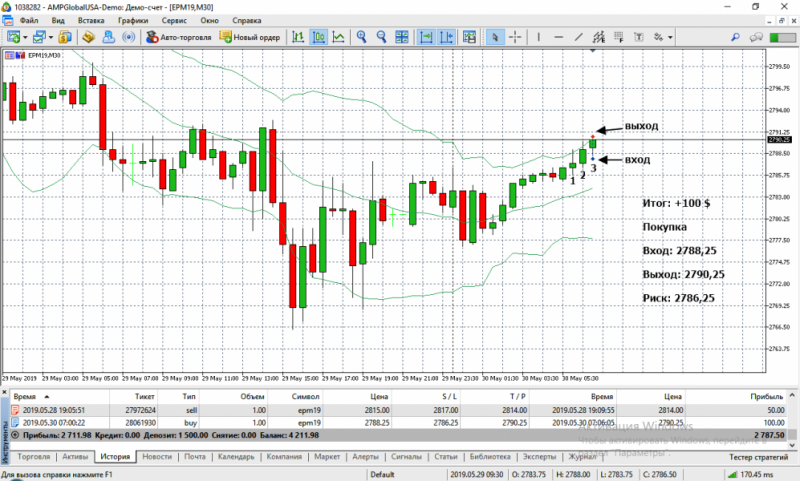This screenshot has width=800, height=481.
Task: Select the crosshair tool
Action: pos(515,37)
